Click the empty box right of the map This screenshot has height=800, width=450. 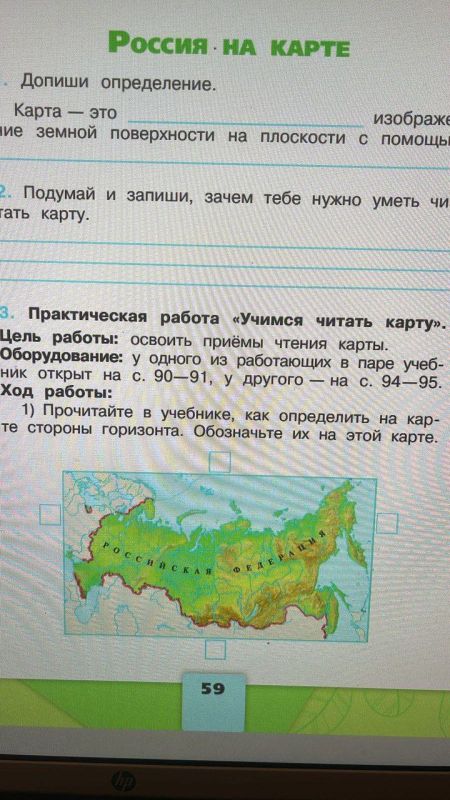pos(387,524)
